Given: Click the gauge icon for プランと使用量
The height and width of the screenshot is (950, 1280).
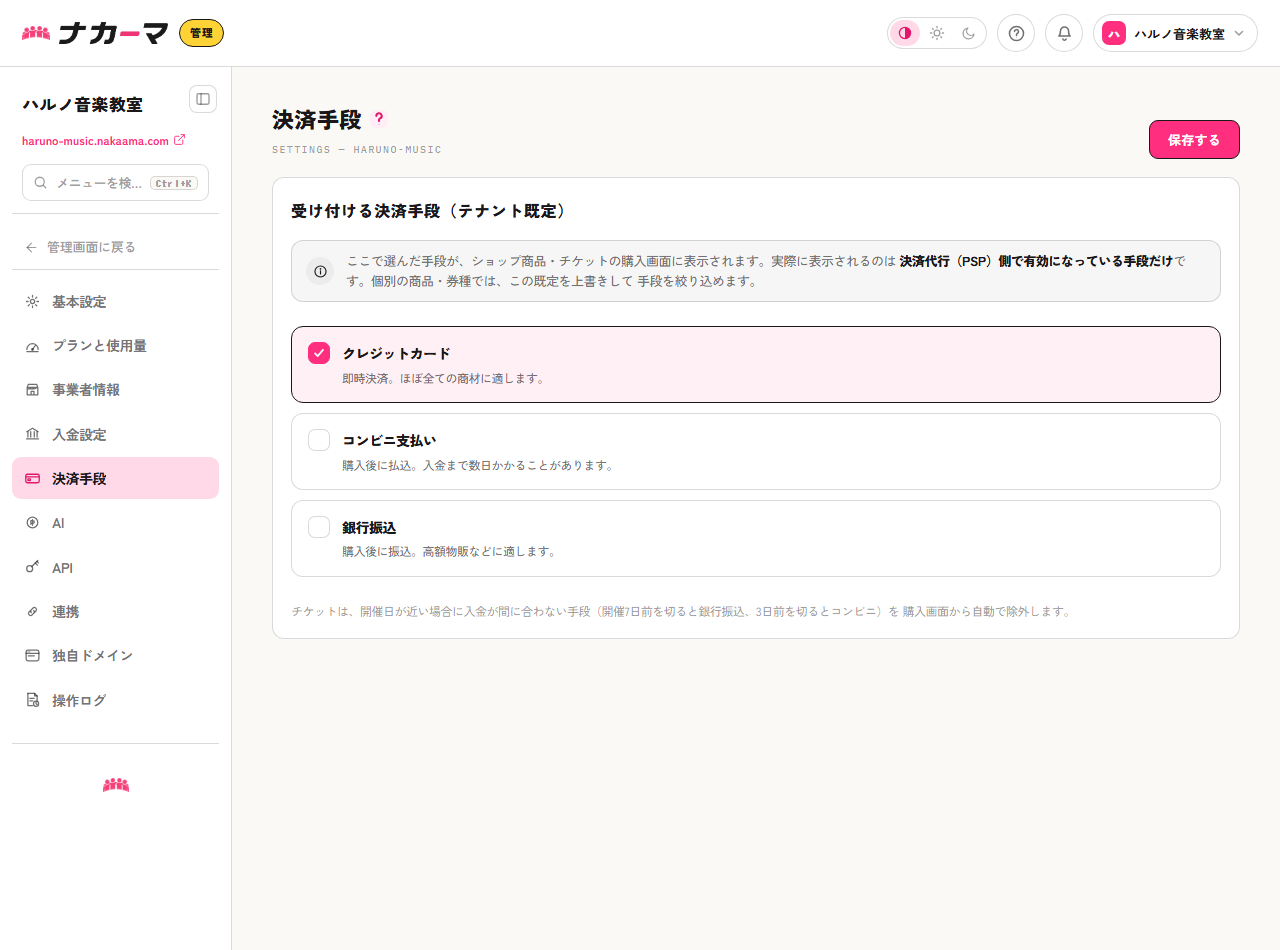Looking at the screenshot, I should pos(32,346).
